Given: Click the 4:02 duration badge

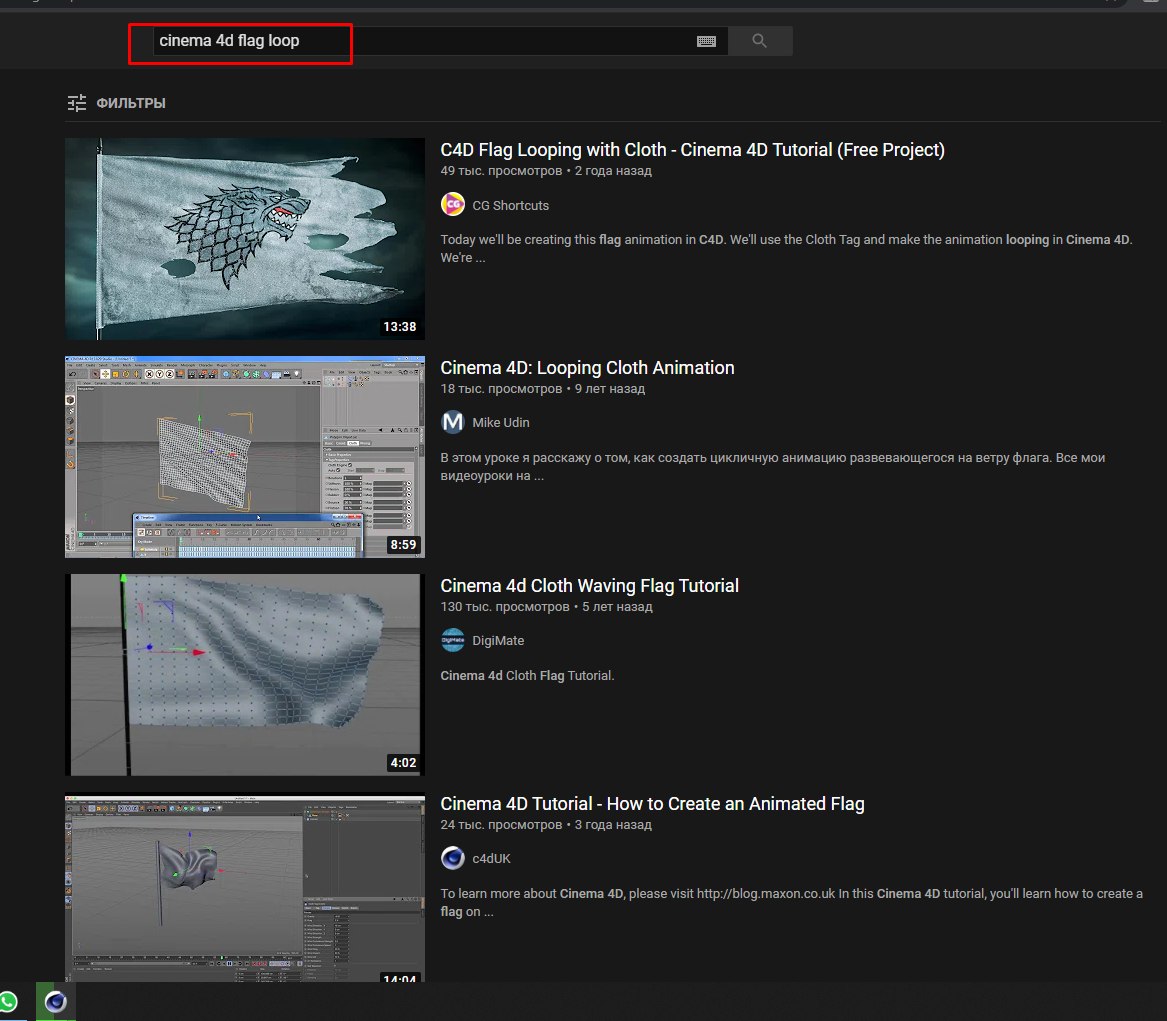Looking at the screenshot, I should pos(403,763).
